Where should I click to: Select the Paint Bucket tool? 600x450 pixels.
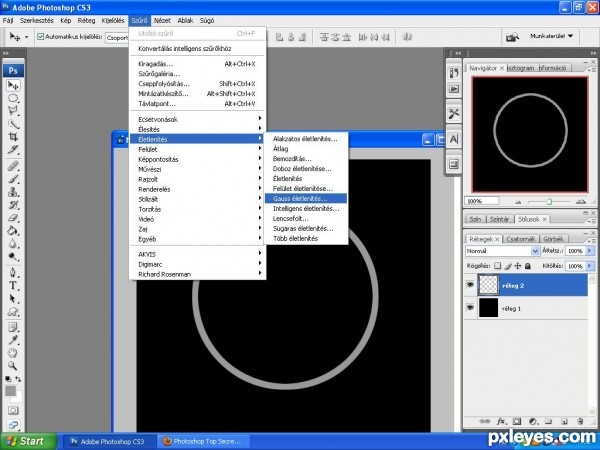point(13,230)
